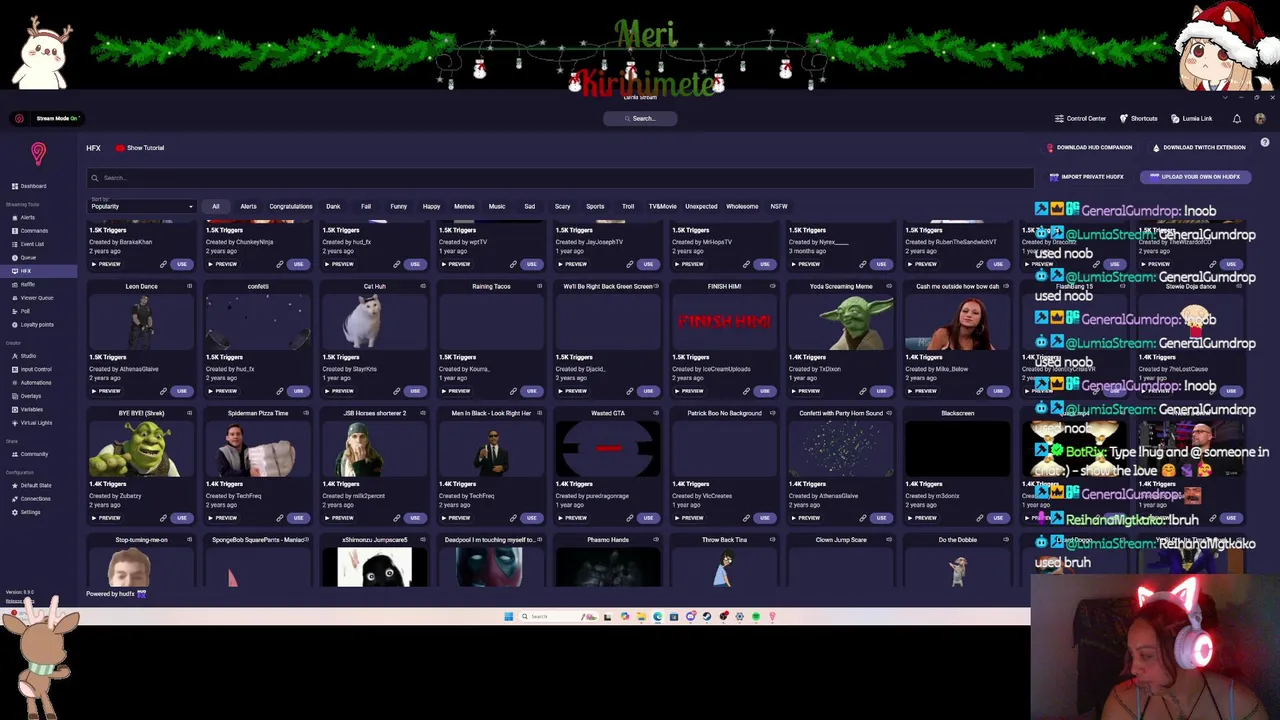Open Connections in the sidebar
The width and height of the screenshot is (1280, 720).
click(39, 499)
